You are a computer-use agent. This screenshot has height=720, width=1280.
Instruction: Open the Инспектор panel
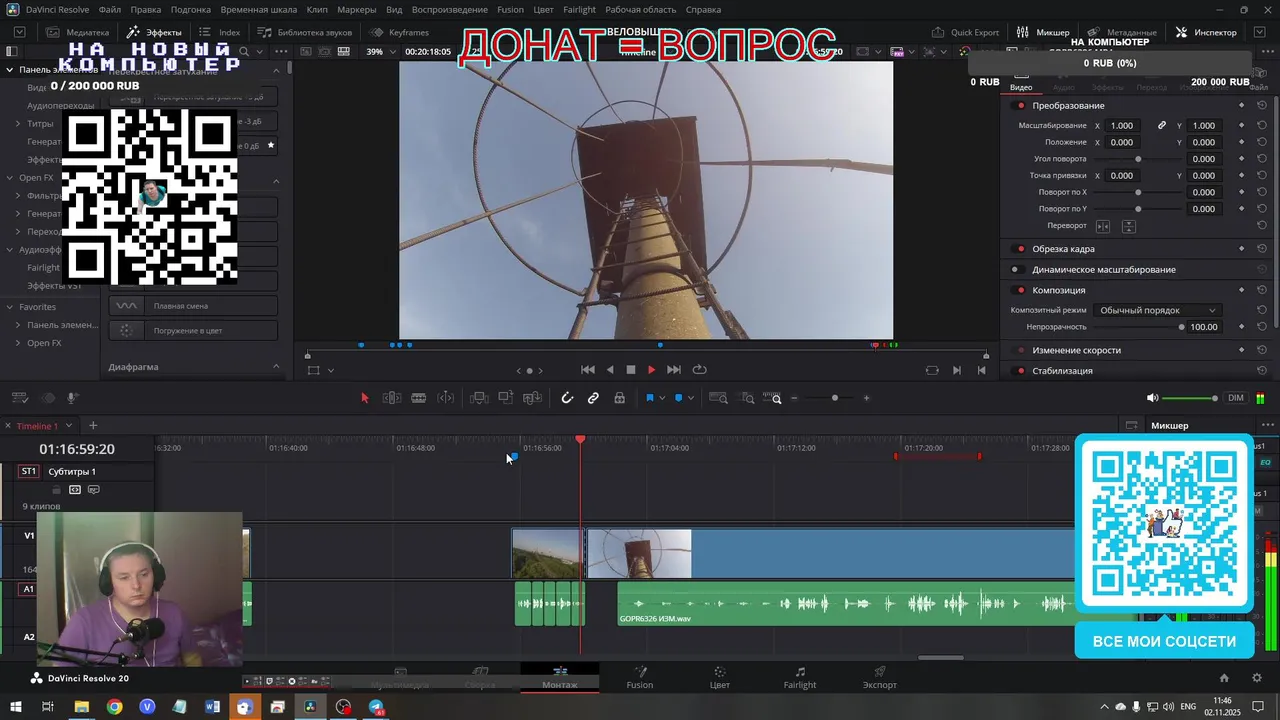click(1207, 32)
